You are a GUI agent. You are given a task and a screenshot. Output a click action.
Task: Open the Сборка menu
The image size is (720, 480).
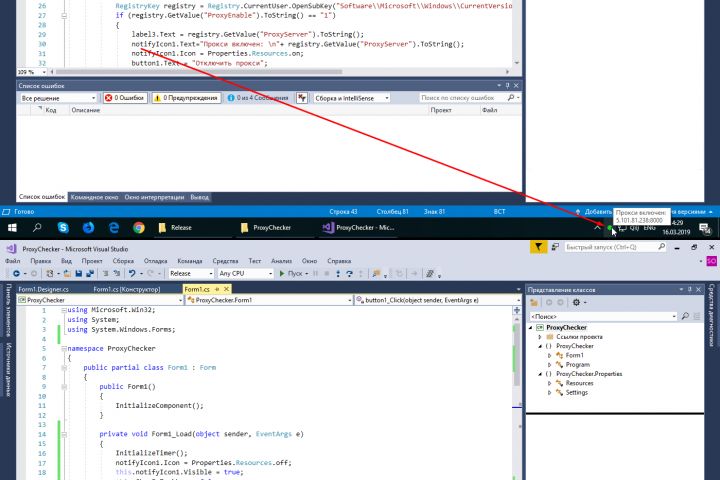(x=123, y=261)
